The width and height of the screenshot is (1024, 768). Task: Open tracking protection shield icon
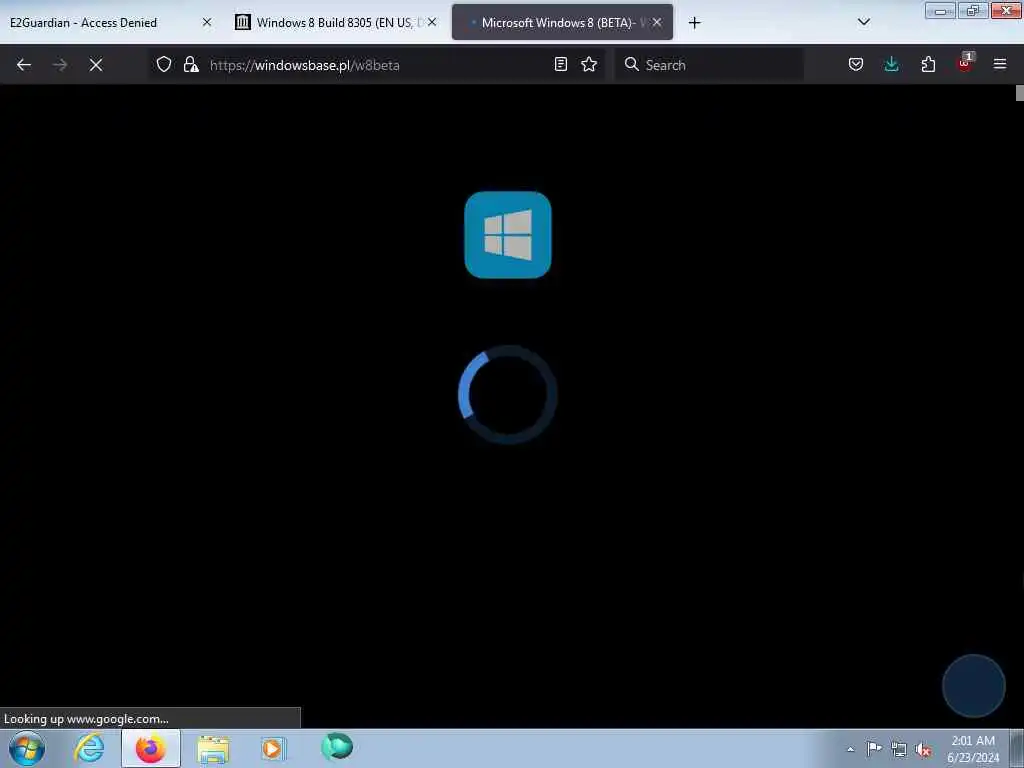click(164, 64)
